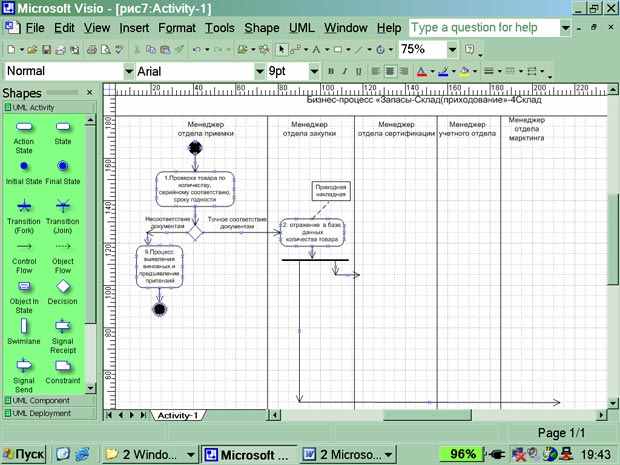This screenshot has height=465, width=620.
Task: Pick the Transition (Fork) shape
Action: pyautogui.click(x=24, y=216)
